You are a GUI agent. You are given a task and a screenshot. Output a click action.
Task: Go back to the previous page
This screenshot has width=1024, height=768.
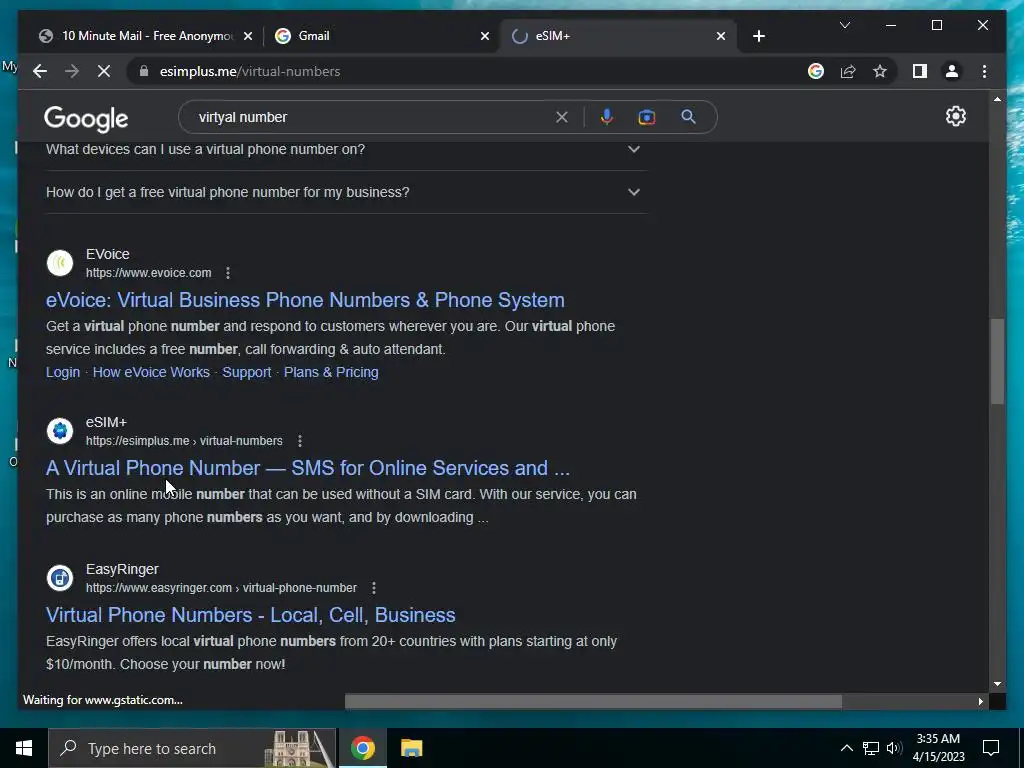click(40, 71)
